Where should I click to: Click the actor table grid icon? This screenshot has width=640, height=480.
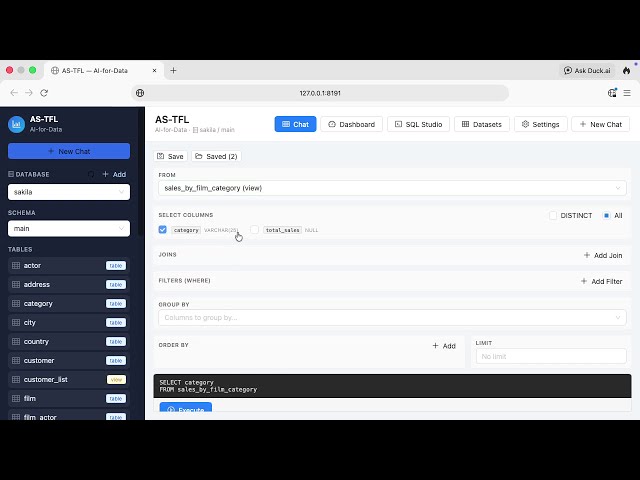[16, 266]
